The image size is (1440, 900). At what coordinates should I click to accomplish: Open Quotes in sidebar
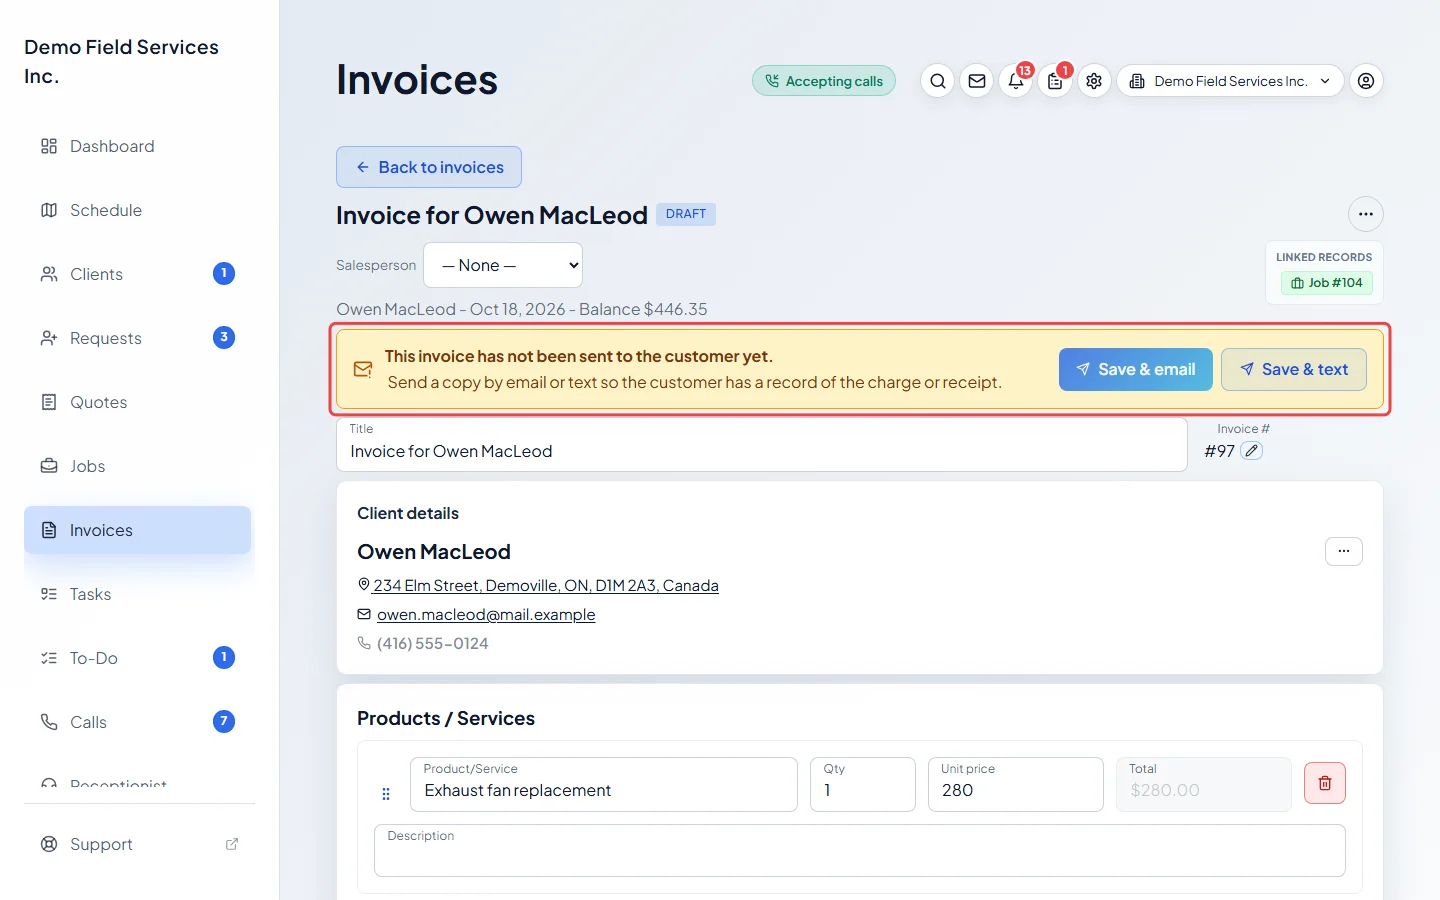pos(137,402)
